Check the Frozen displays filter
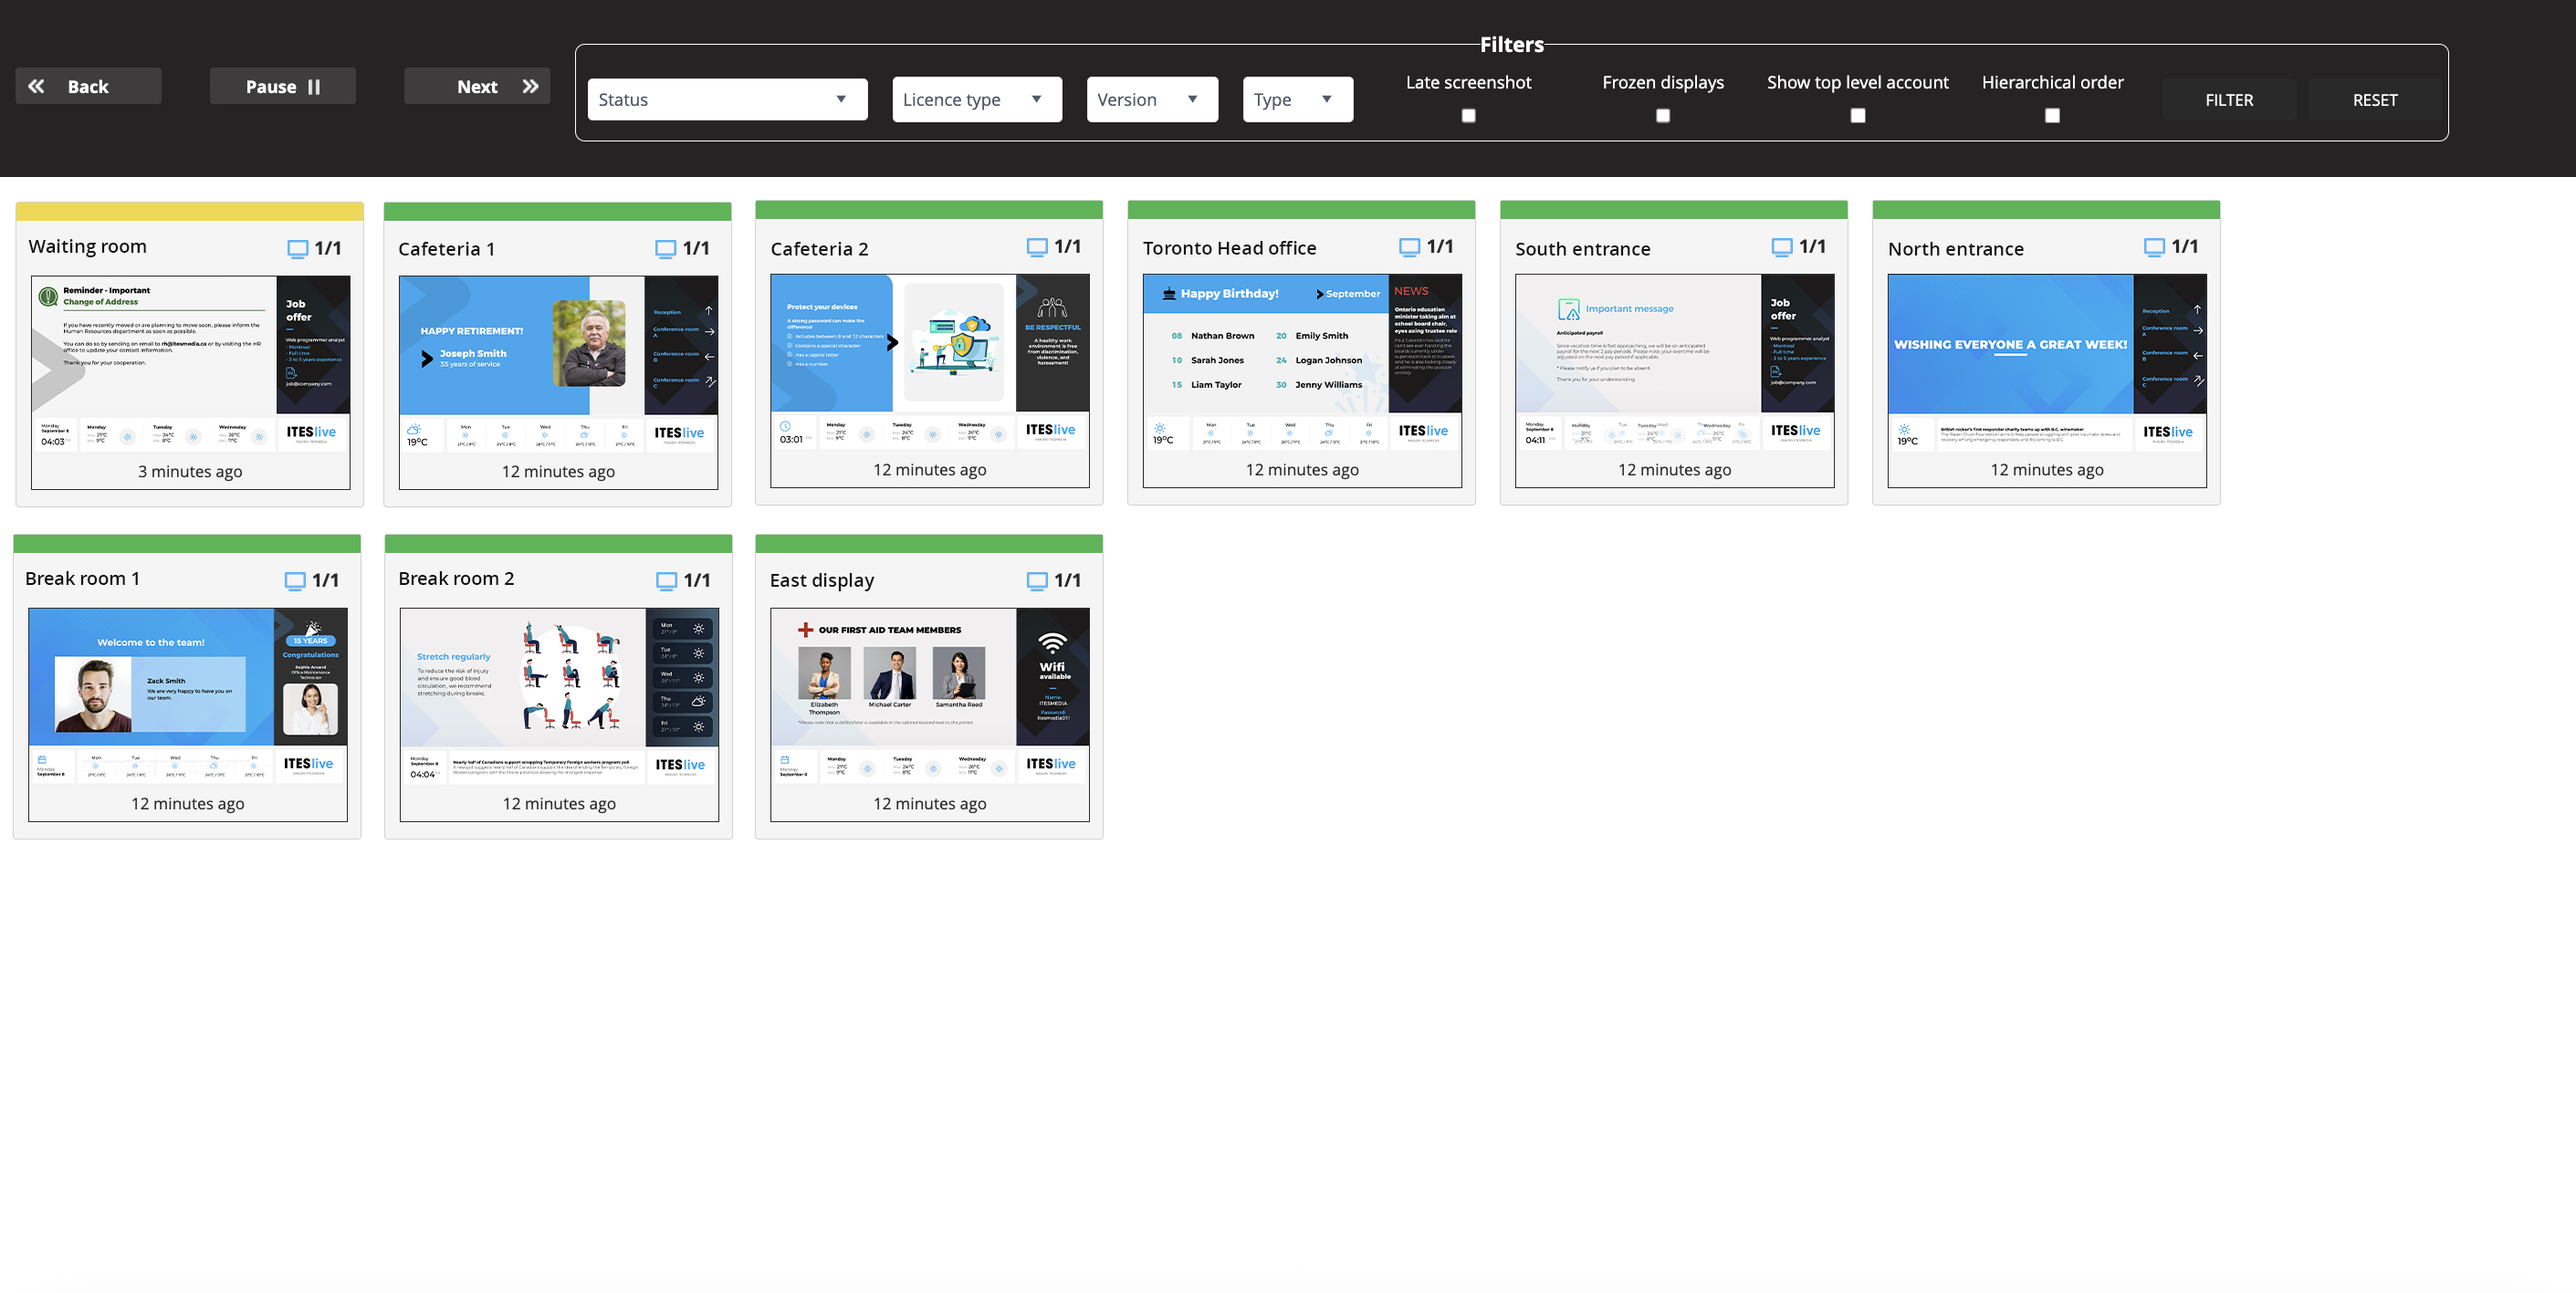2576x1293 pixels. 1662,116
